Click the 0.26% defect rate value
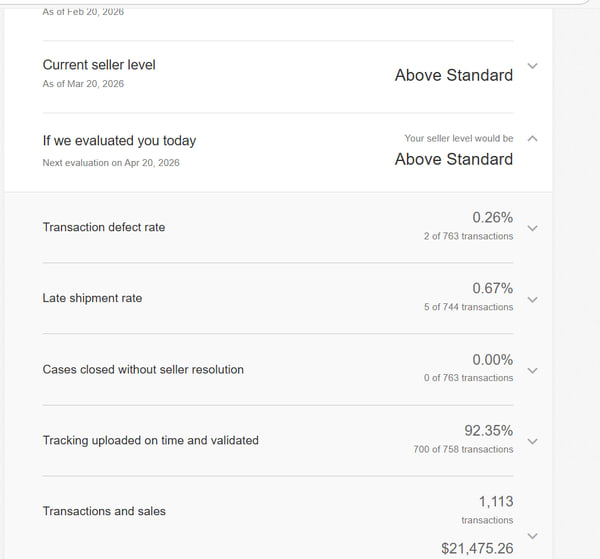The height and width of the screenshot is (559, 600). pos(492,217)
